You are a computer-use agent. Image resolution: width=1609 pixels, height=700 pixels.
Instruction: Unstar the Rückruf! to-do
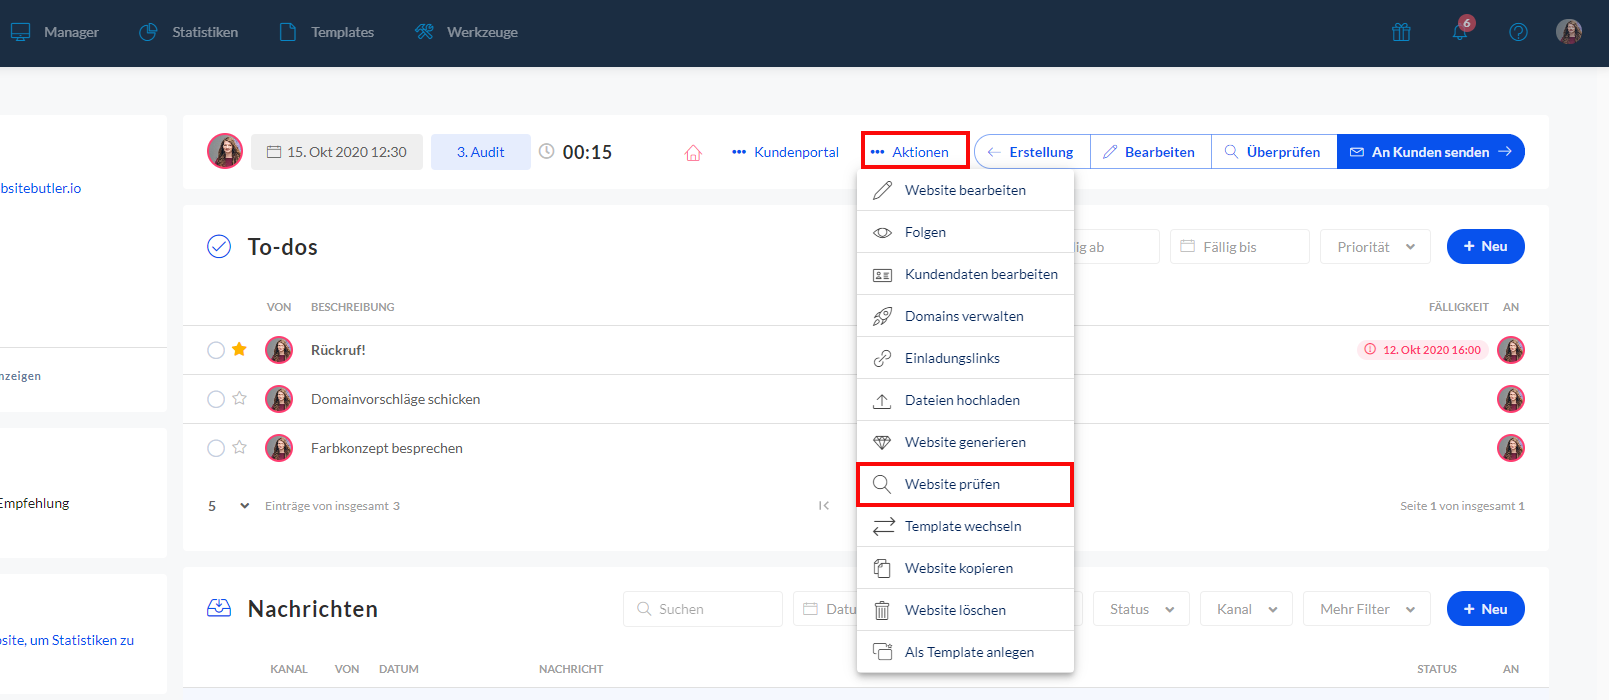coord(239,349)
